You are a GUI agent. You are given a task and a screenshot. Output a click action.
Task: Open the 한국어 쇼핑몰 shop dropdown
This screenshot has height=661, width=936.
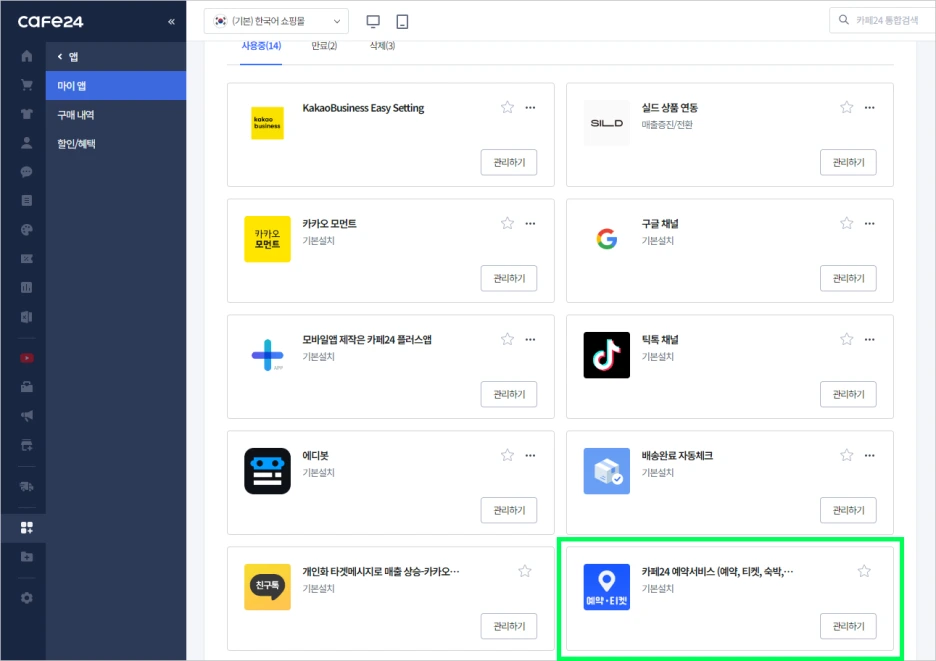[276, 21]
